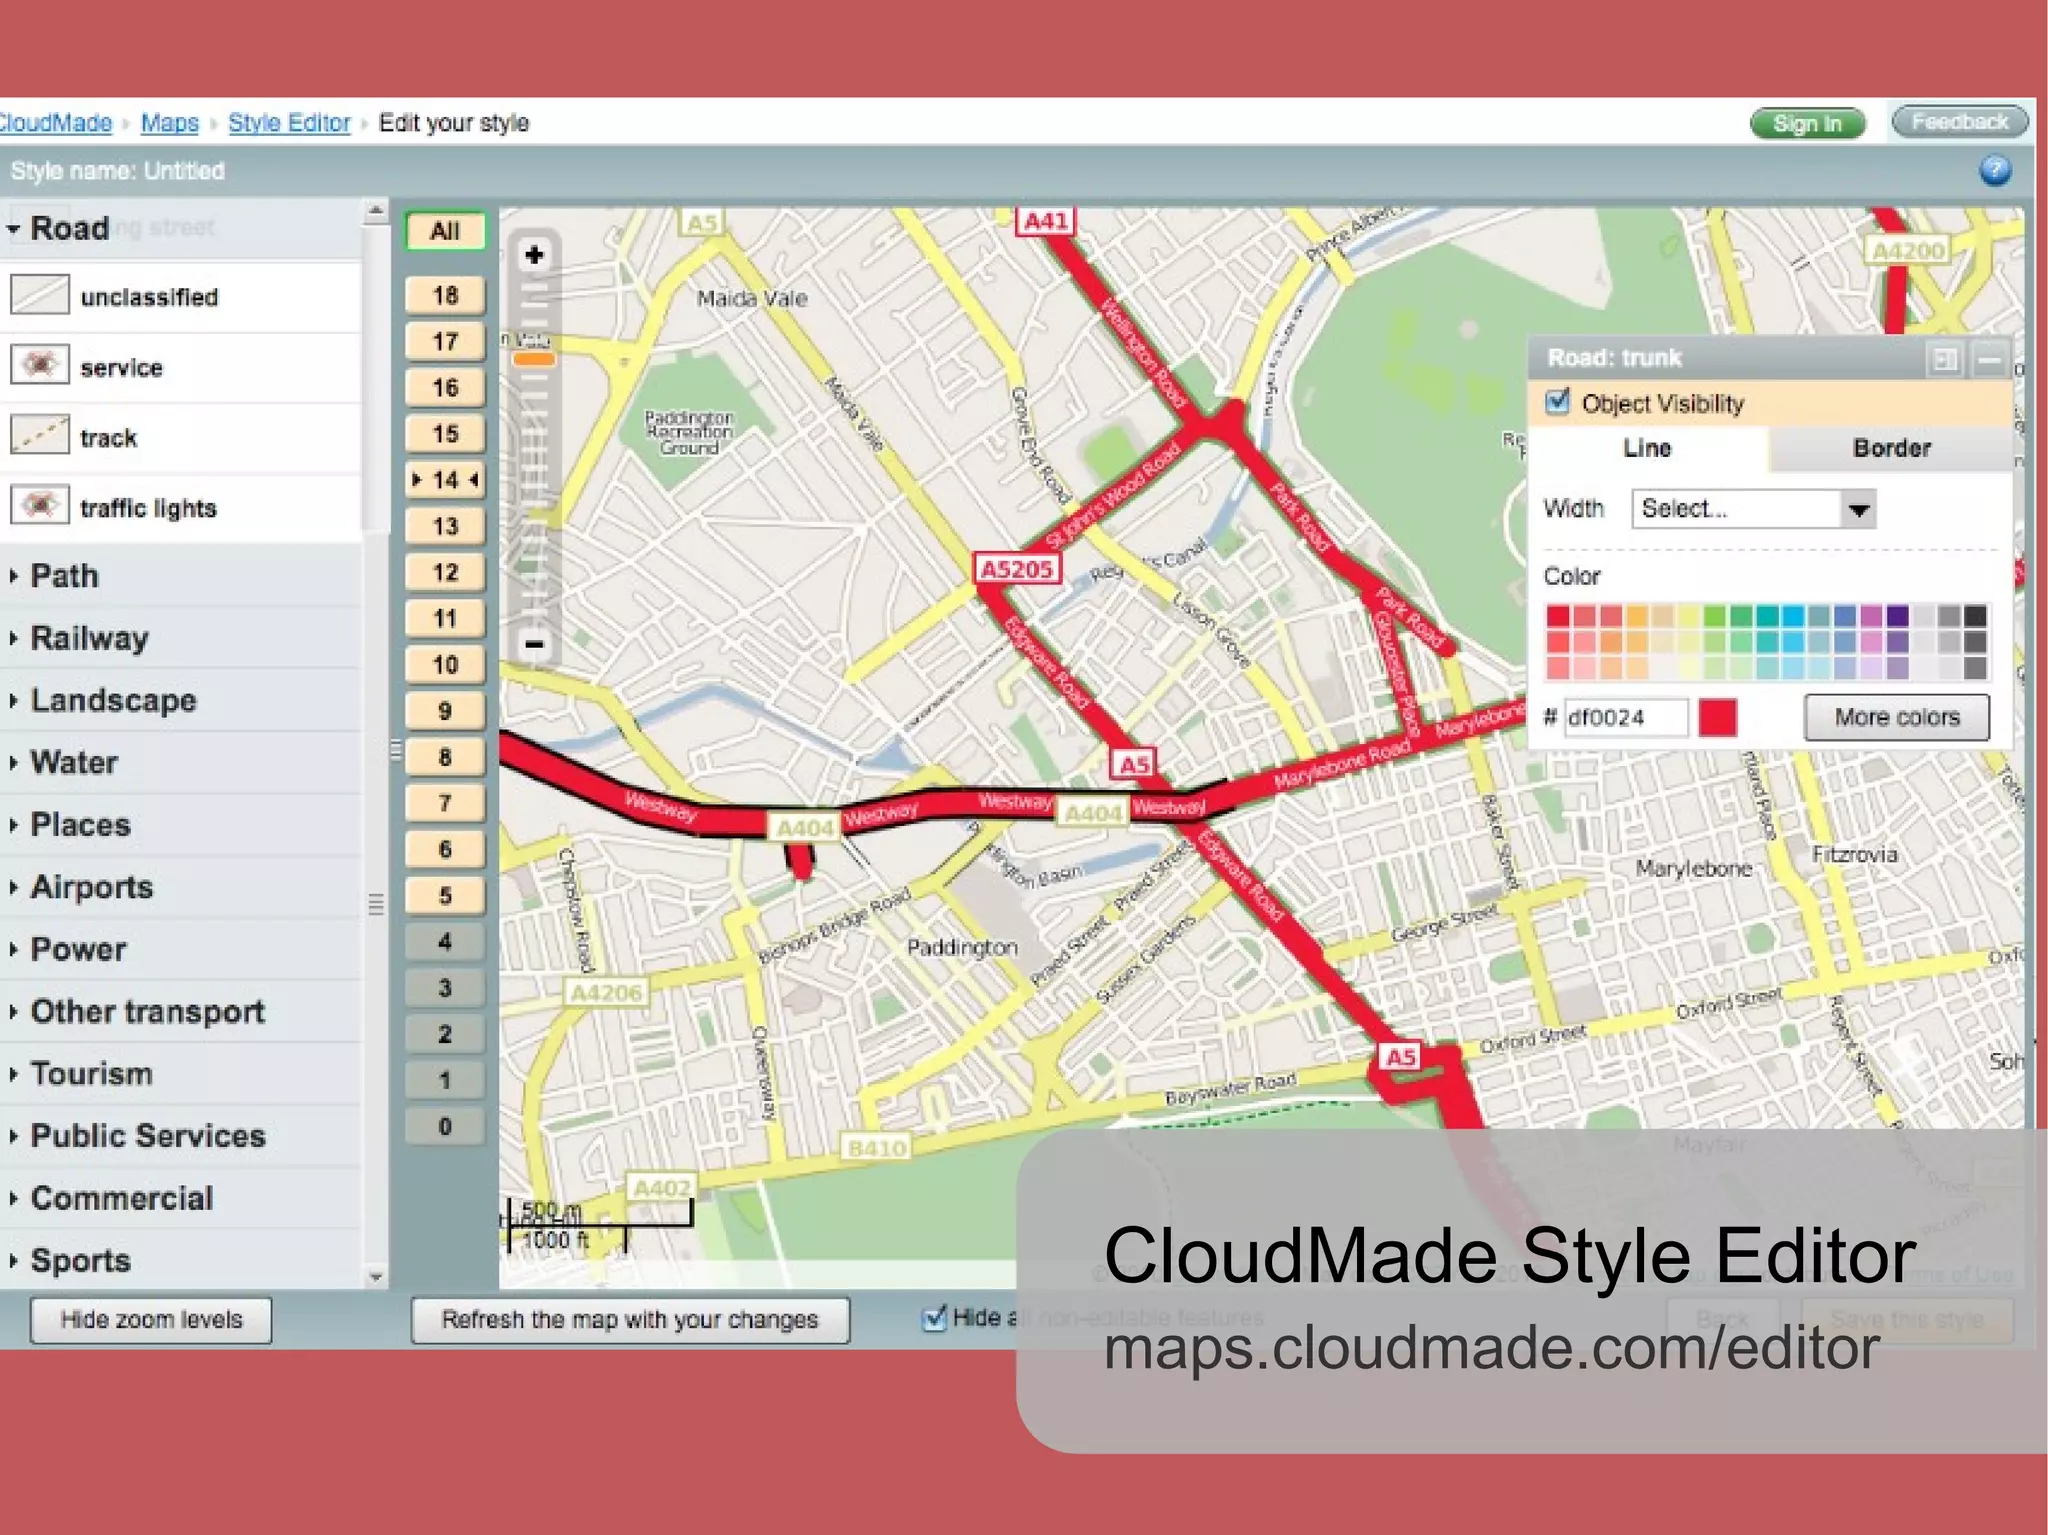Expand the Commercial category
The height and width of the screenshot is (1535, 2048).
[x=13, y=1198]
